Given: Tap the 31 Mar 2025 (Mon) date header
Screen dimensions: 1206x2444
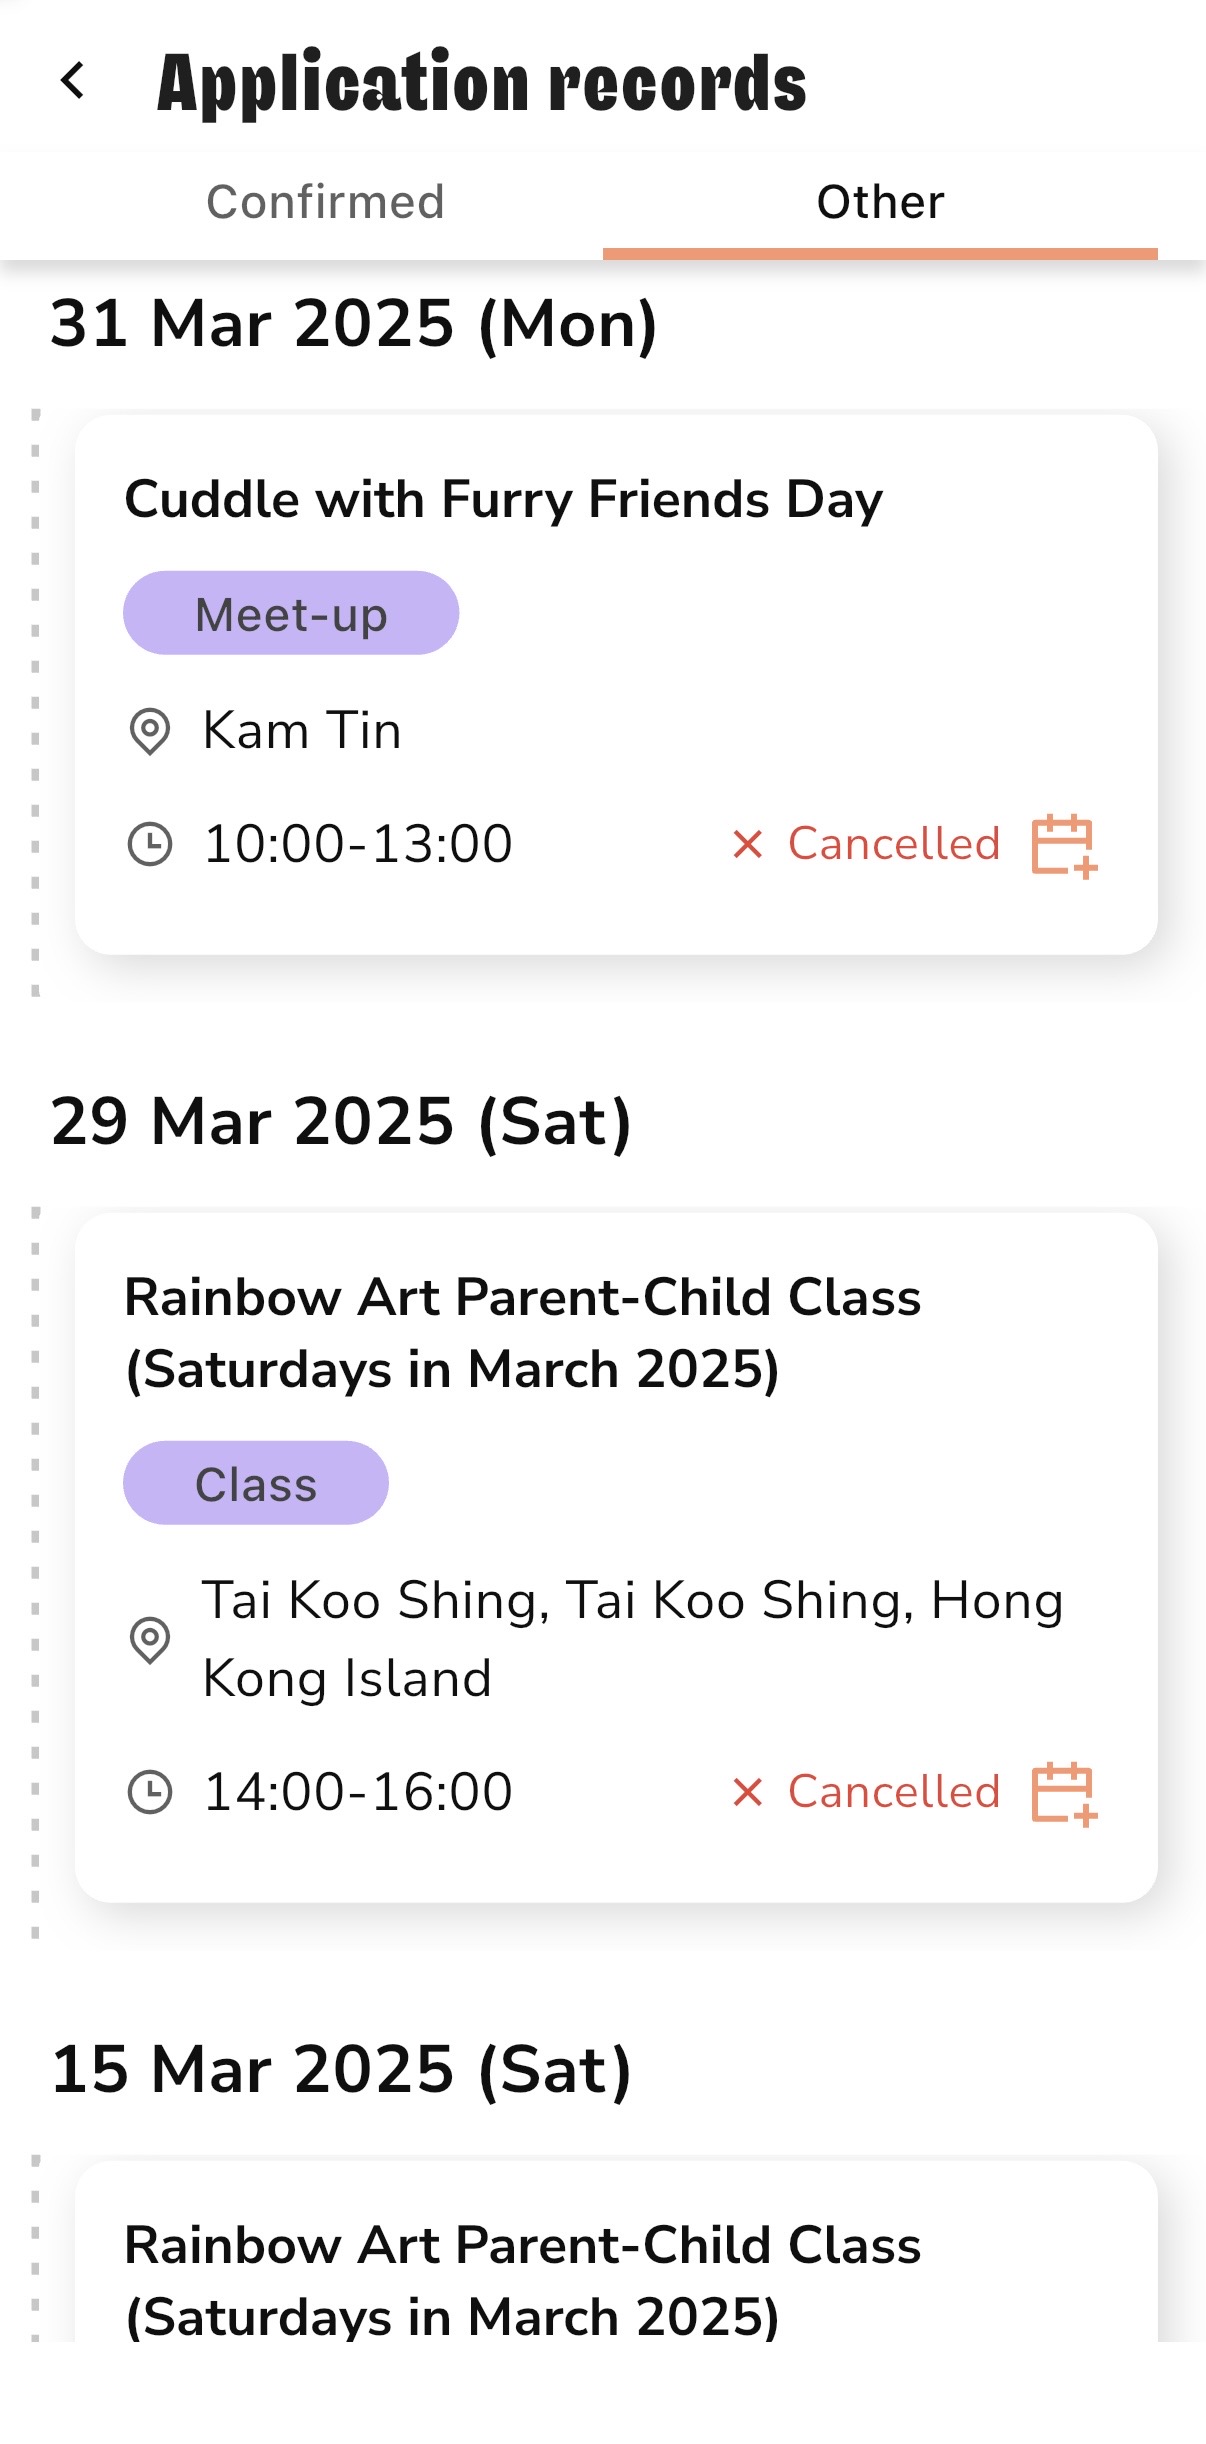Looking at the screenshot, I should (354, 324).
